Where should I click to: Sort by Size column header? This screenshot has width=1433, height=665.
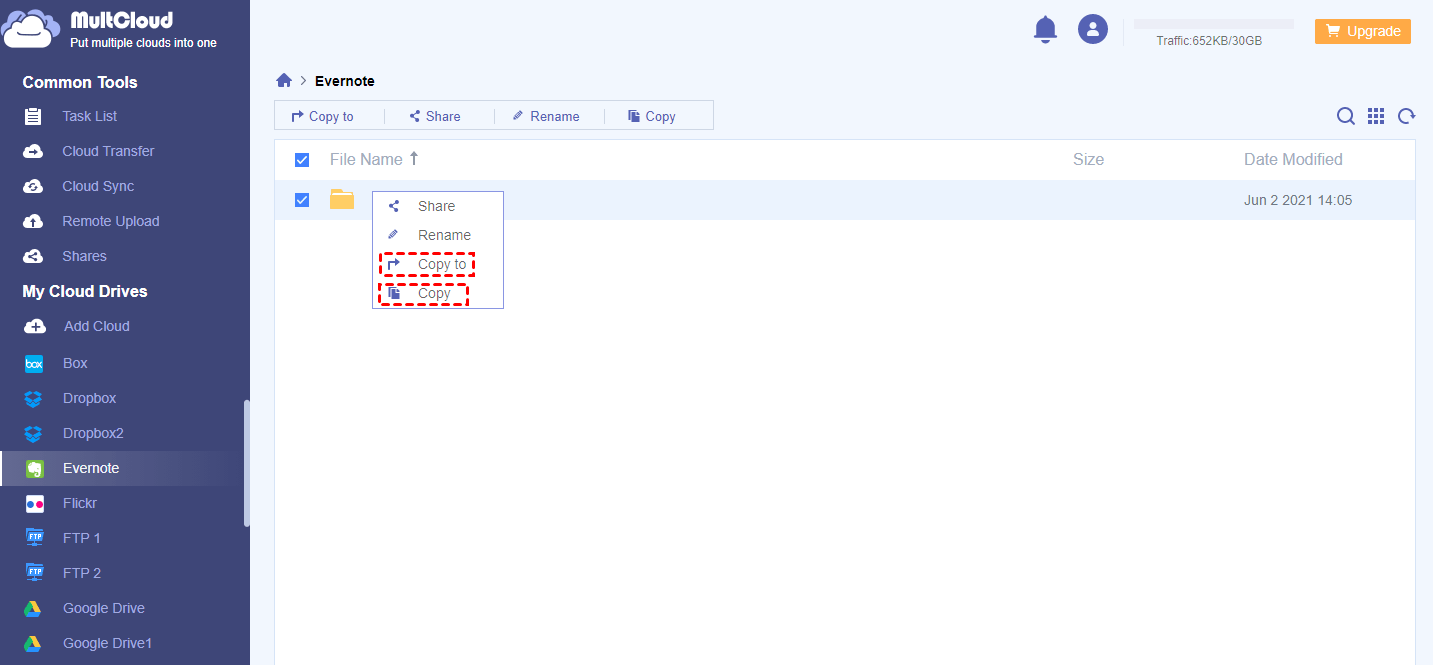click(x=1088, y=159)
